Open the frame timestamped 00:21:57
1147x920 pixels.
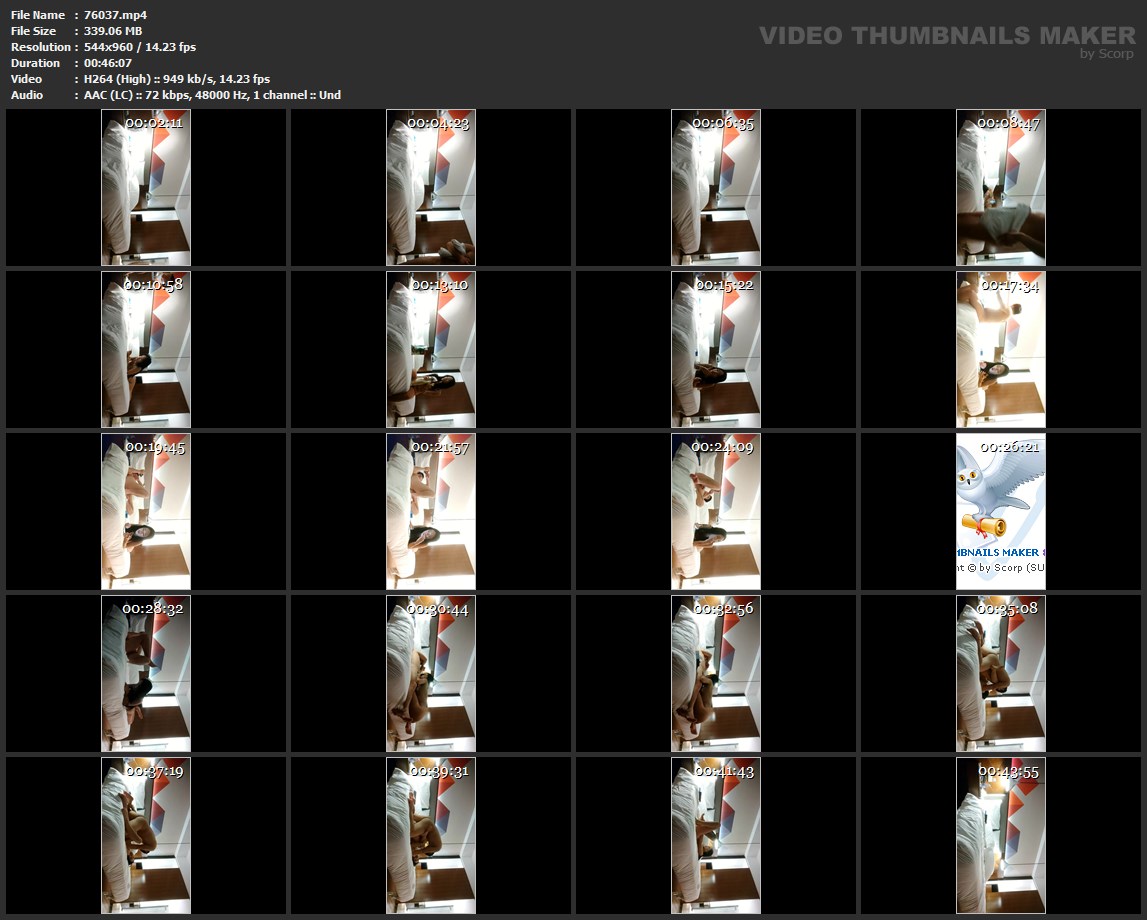[x=431, y=511]
